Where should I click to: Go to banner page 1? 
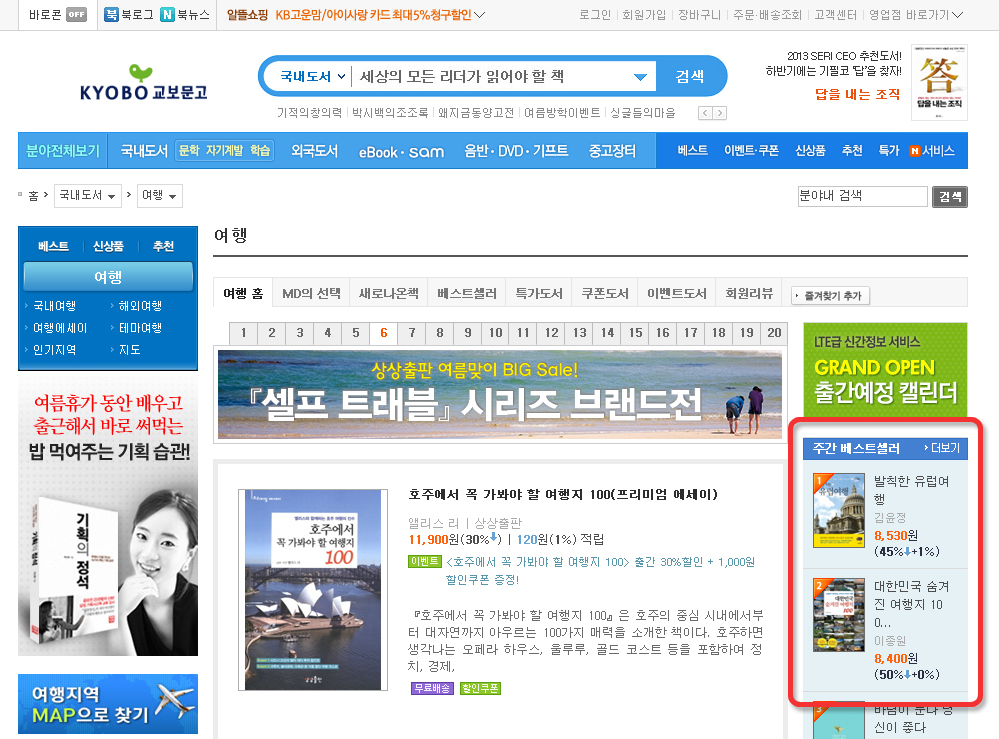[x=243, y=333]
